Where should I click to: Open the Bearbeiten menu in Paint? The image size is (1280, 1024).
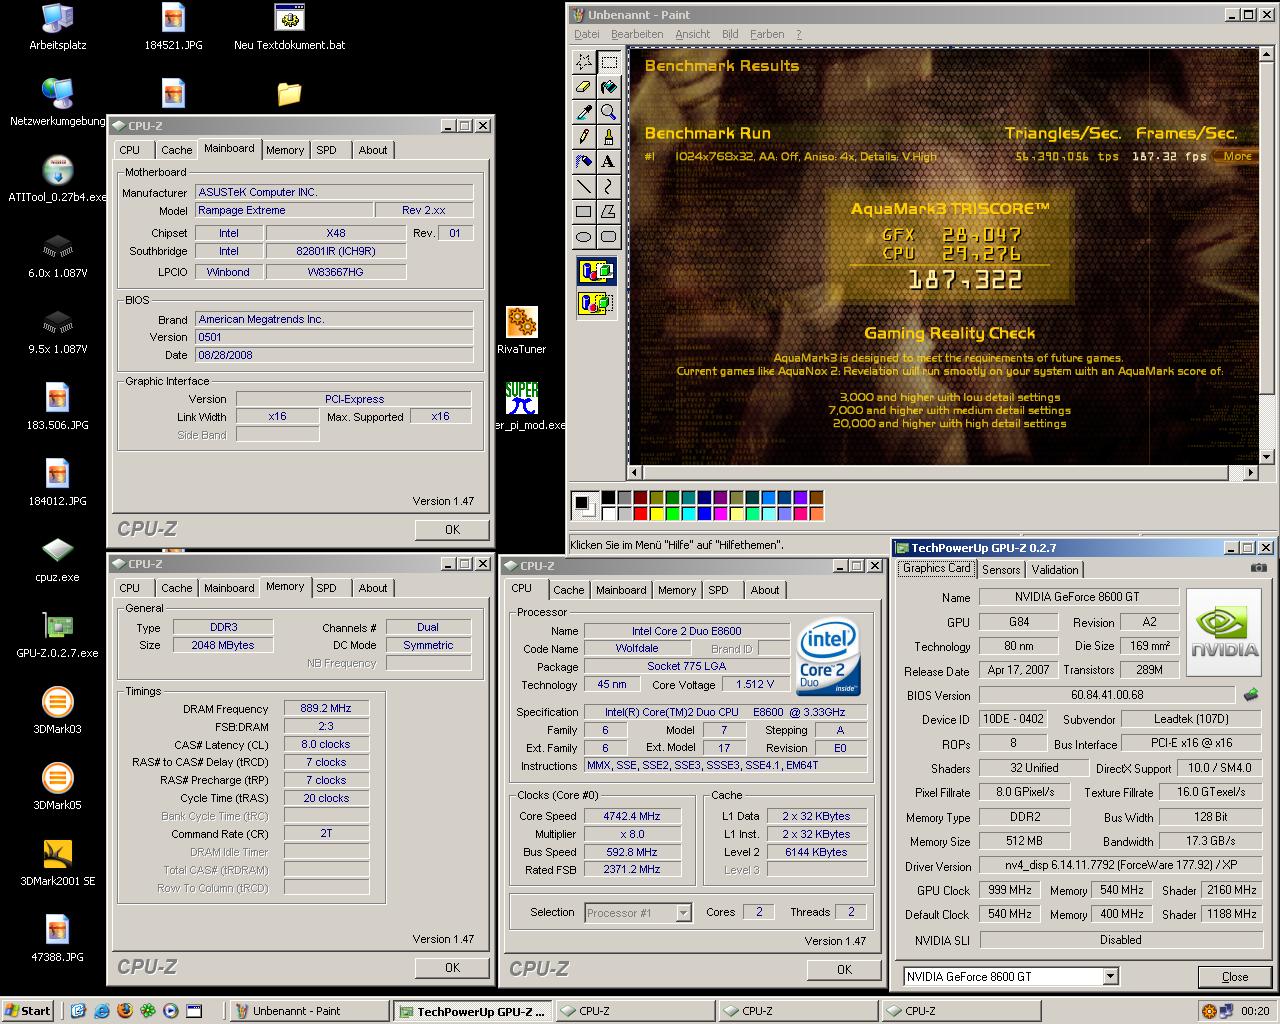click(637, 34)
